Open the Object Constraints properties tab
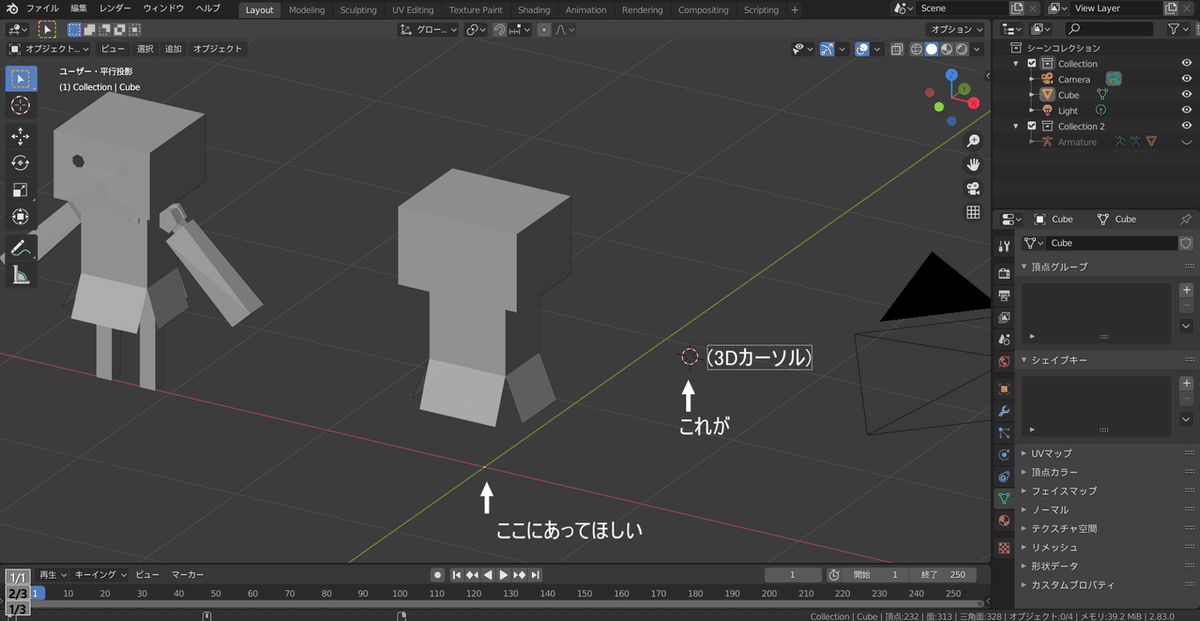This screenshot has width=1200, height=621. (1004, 476)
